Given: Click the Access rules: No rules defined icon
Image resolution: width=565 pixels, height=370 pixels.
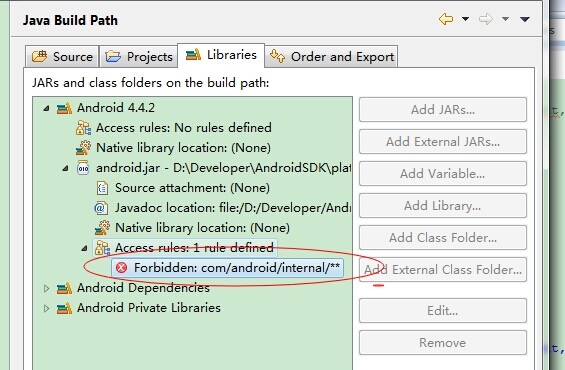Looking at the screenshot, I should click(83, 128).
